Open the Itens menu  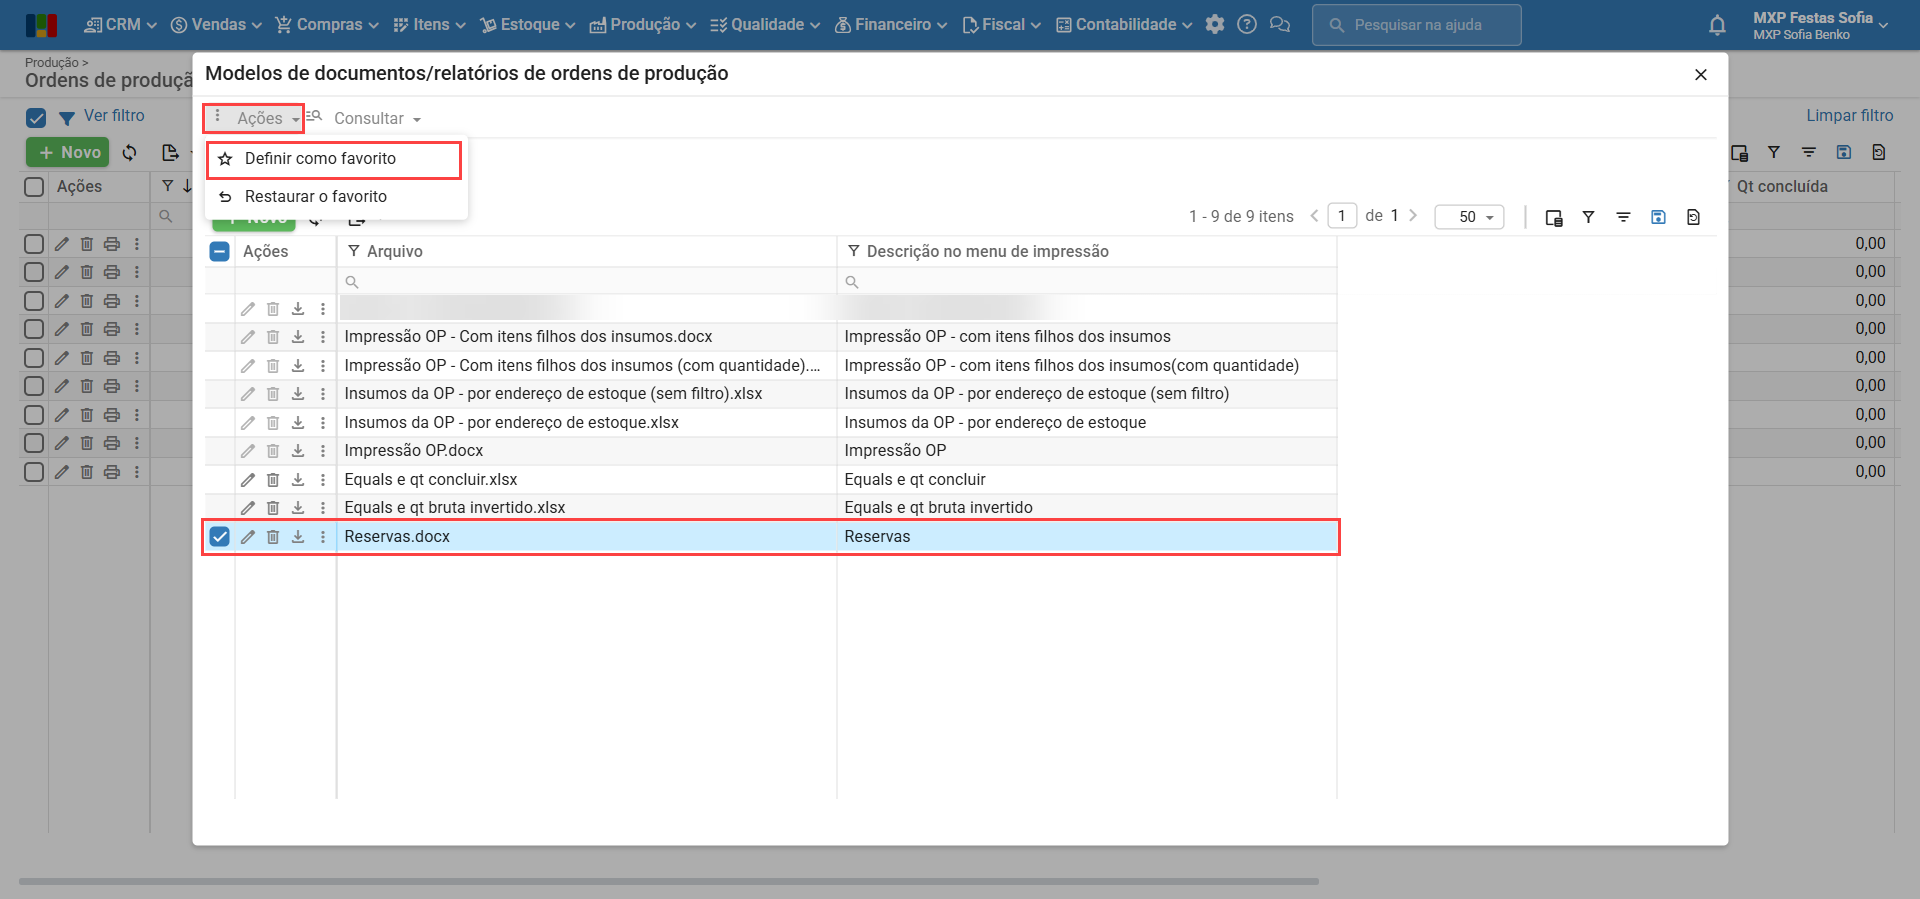pyautogui.click(x=429, y=25)
